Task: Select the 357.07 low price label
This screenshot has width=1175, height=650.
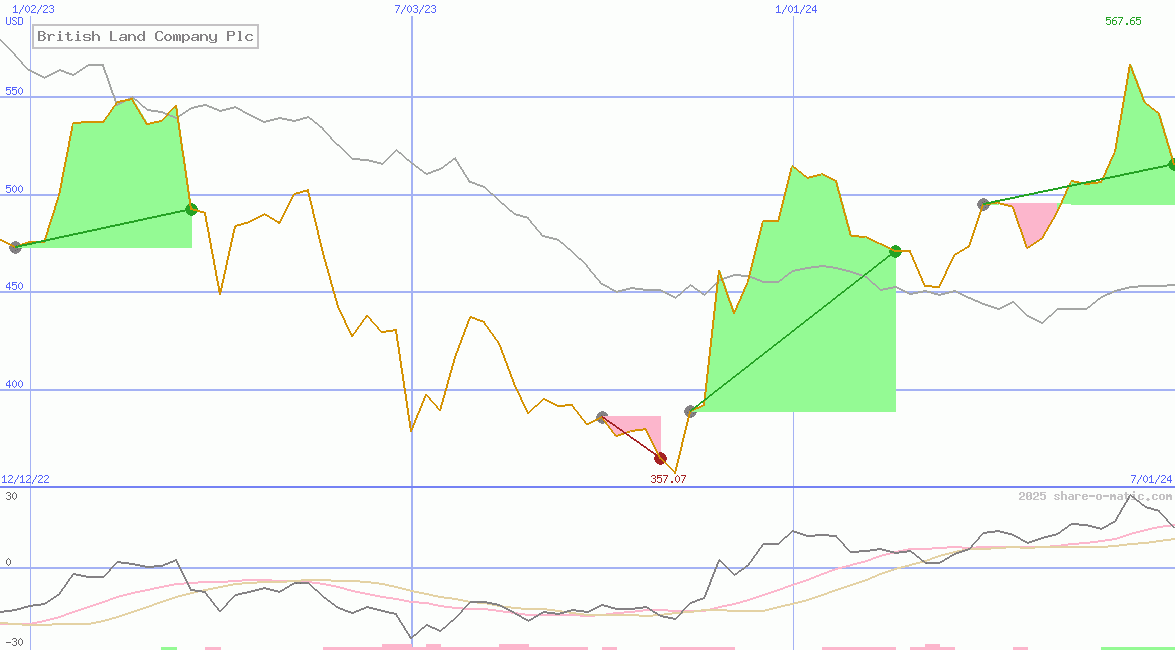Action: pyautogui.click(x=668, y=479)
